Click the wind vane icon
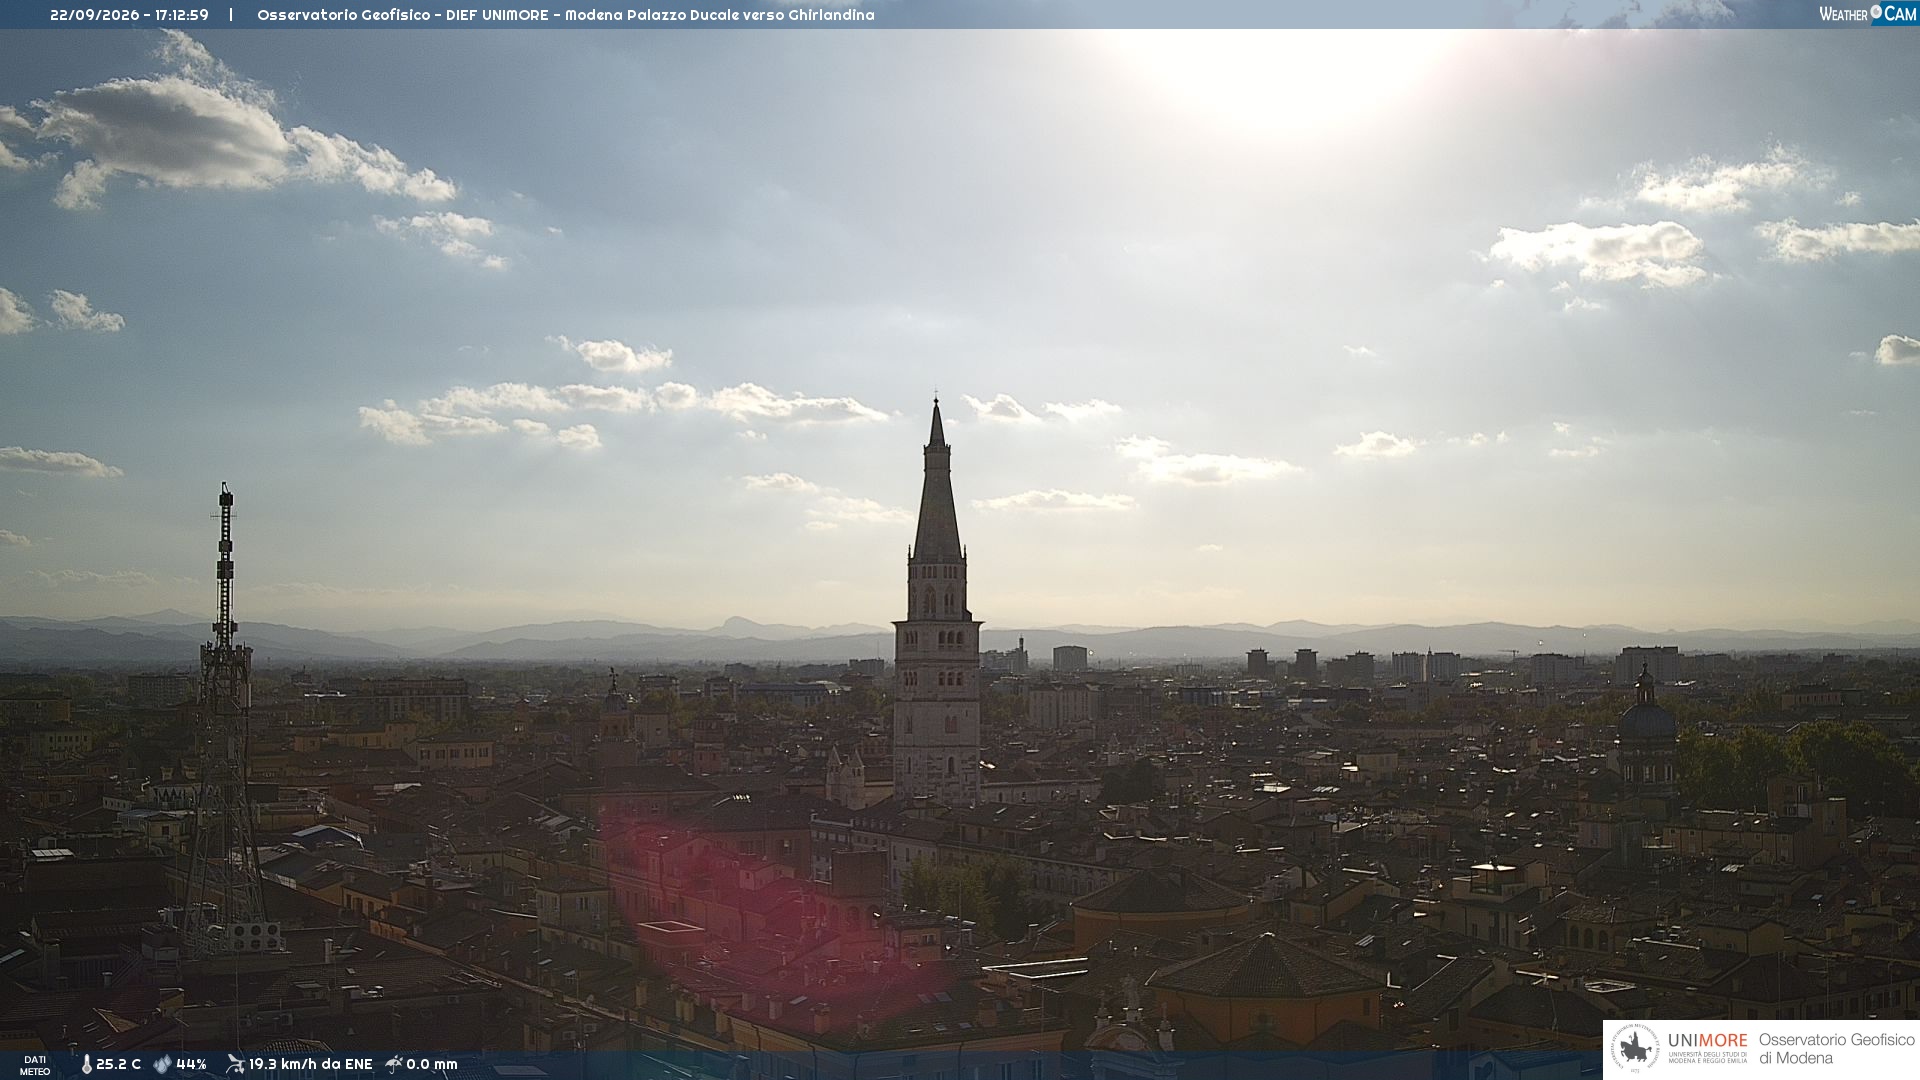This screenshot has width=1920, height=1080. click(235, 1064)
